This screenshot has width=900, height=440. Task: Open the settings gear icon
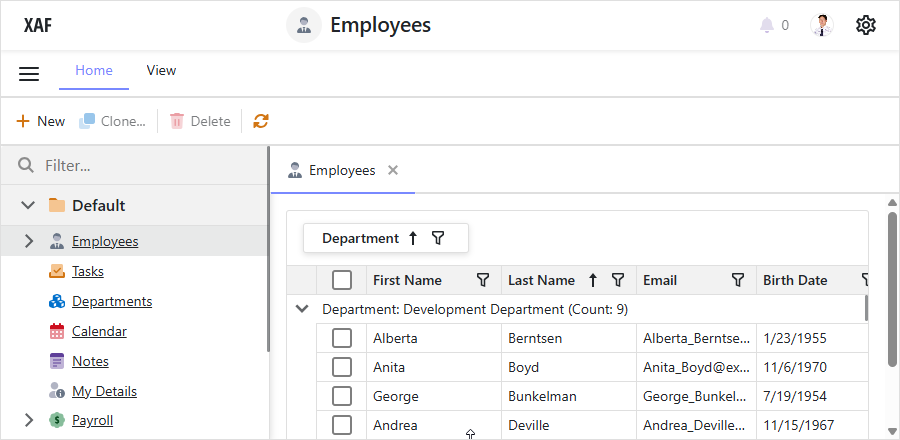coord(866,25)
